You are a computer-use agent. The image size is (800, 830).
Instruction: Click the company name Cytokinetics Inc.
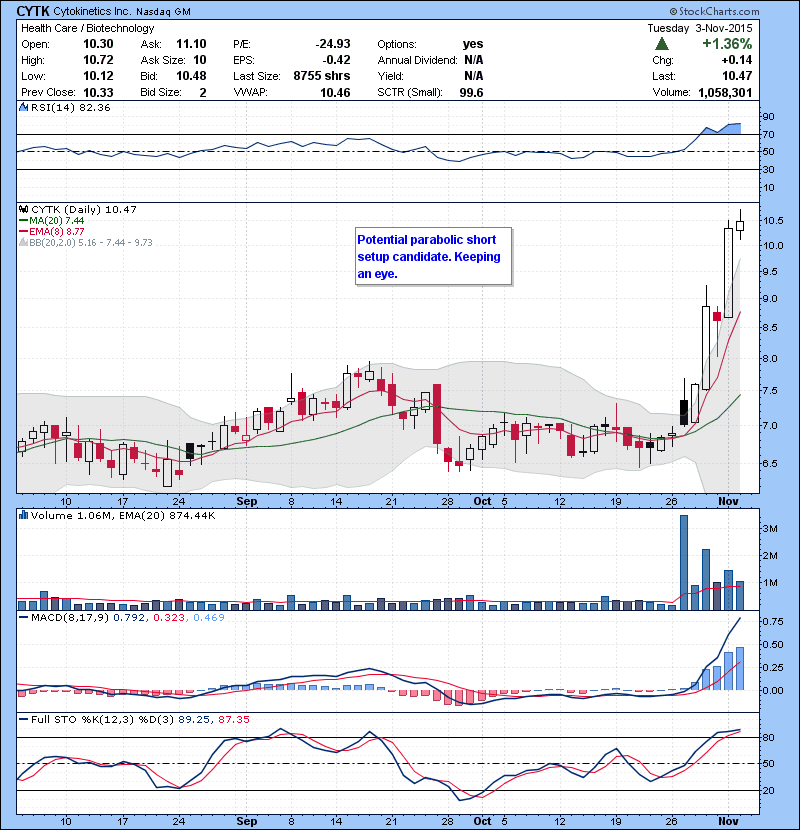click(92, 11)
